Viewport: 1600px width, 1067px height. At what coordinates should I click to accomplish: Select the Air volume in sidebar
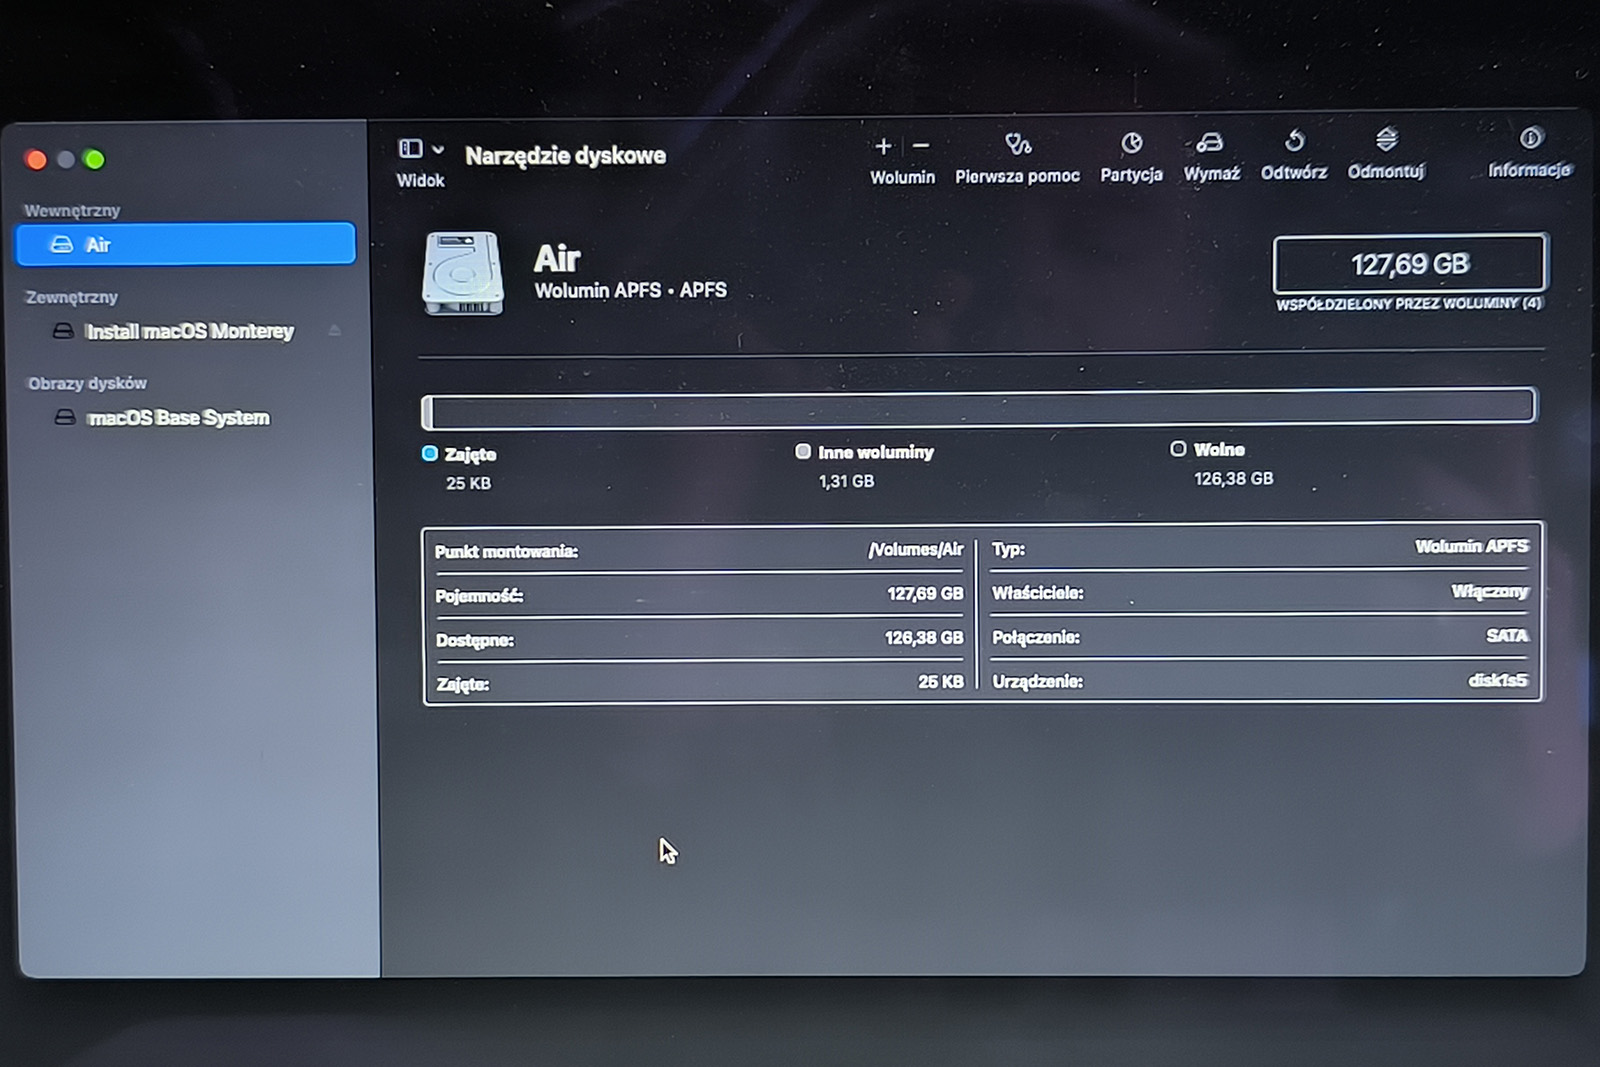186,245
